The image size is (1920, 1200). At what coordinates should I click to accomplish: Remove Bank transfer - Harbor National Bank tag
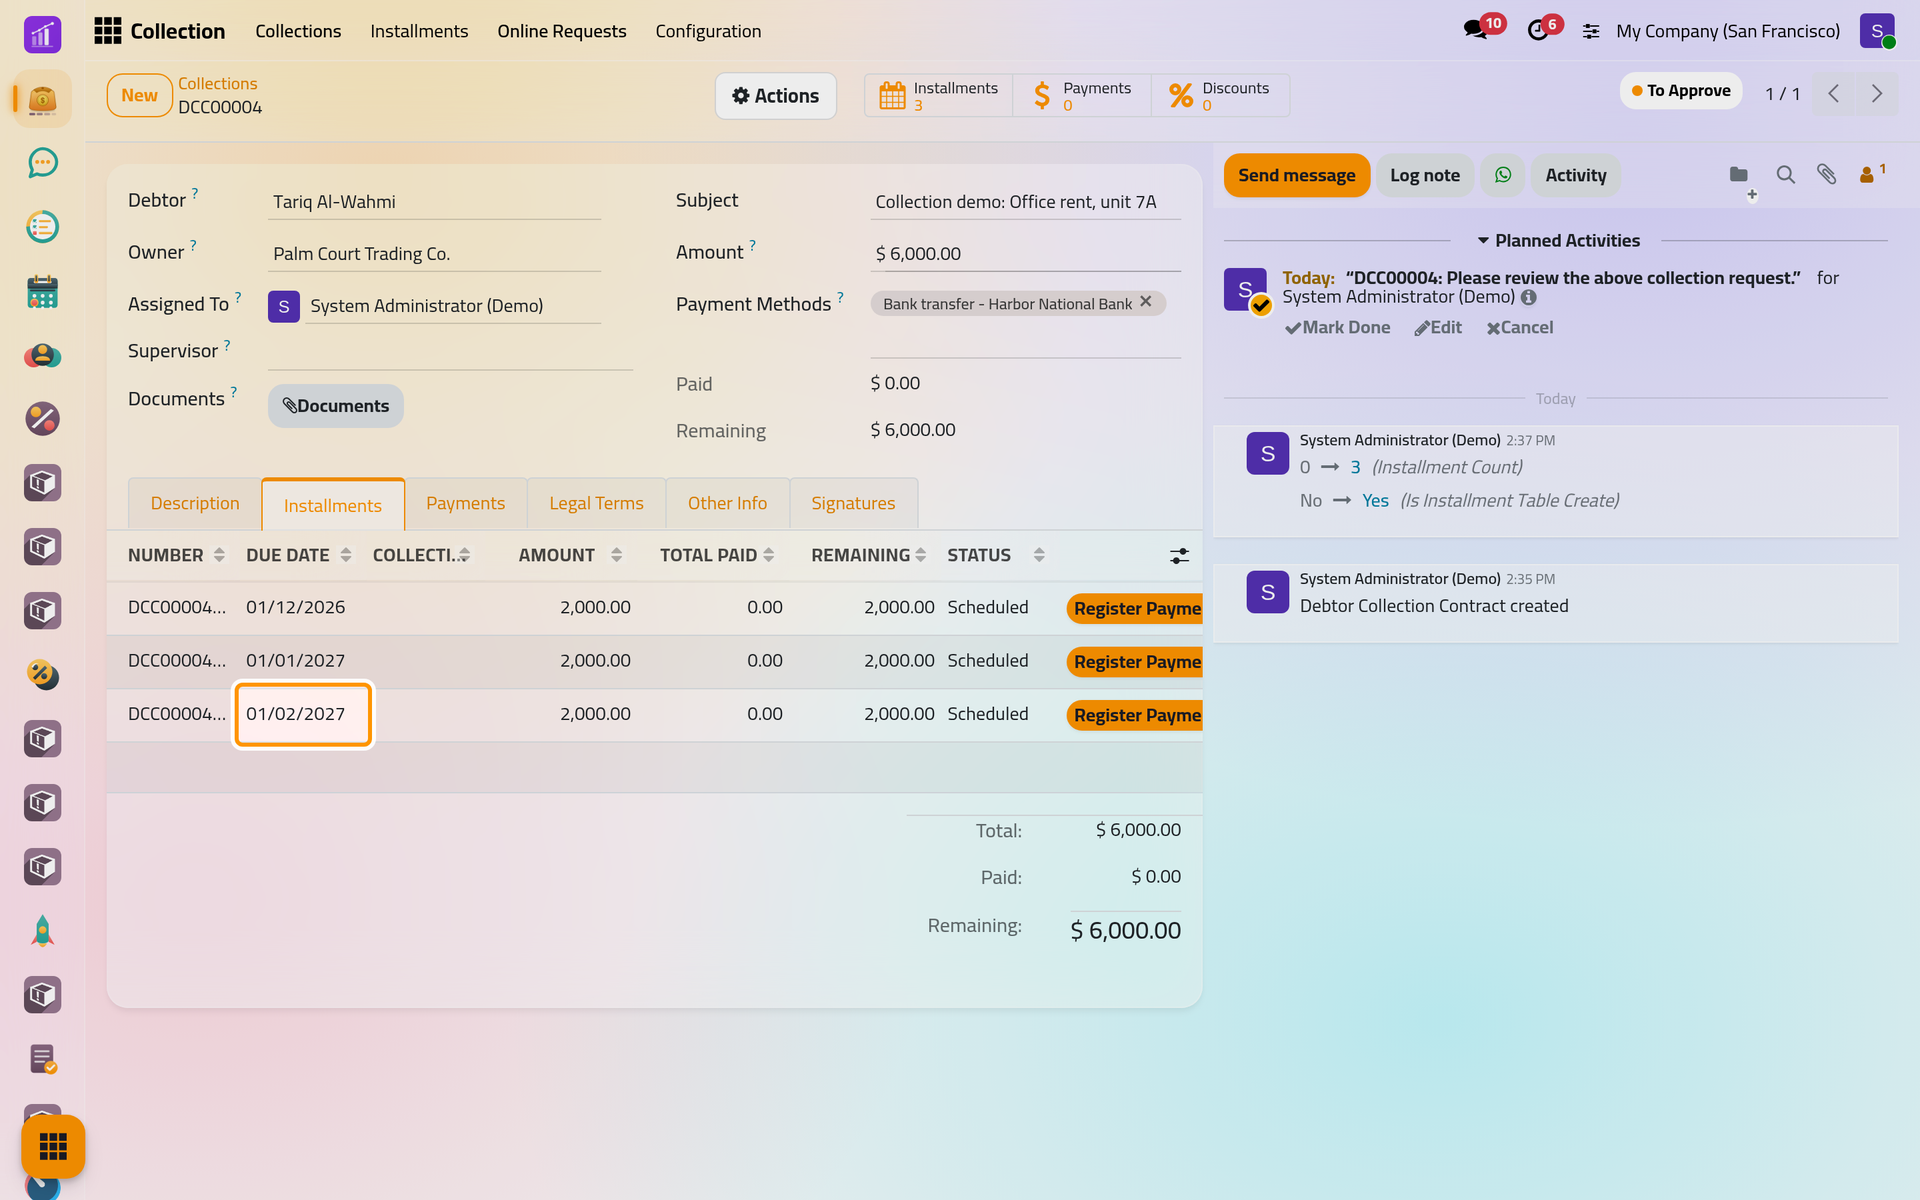1146,301
